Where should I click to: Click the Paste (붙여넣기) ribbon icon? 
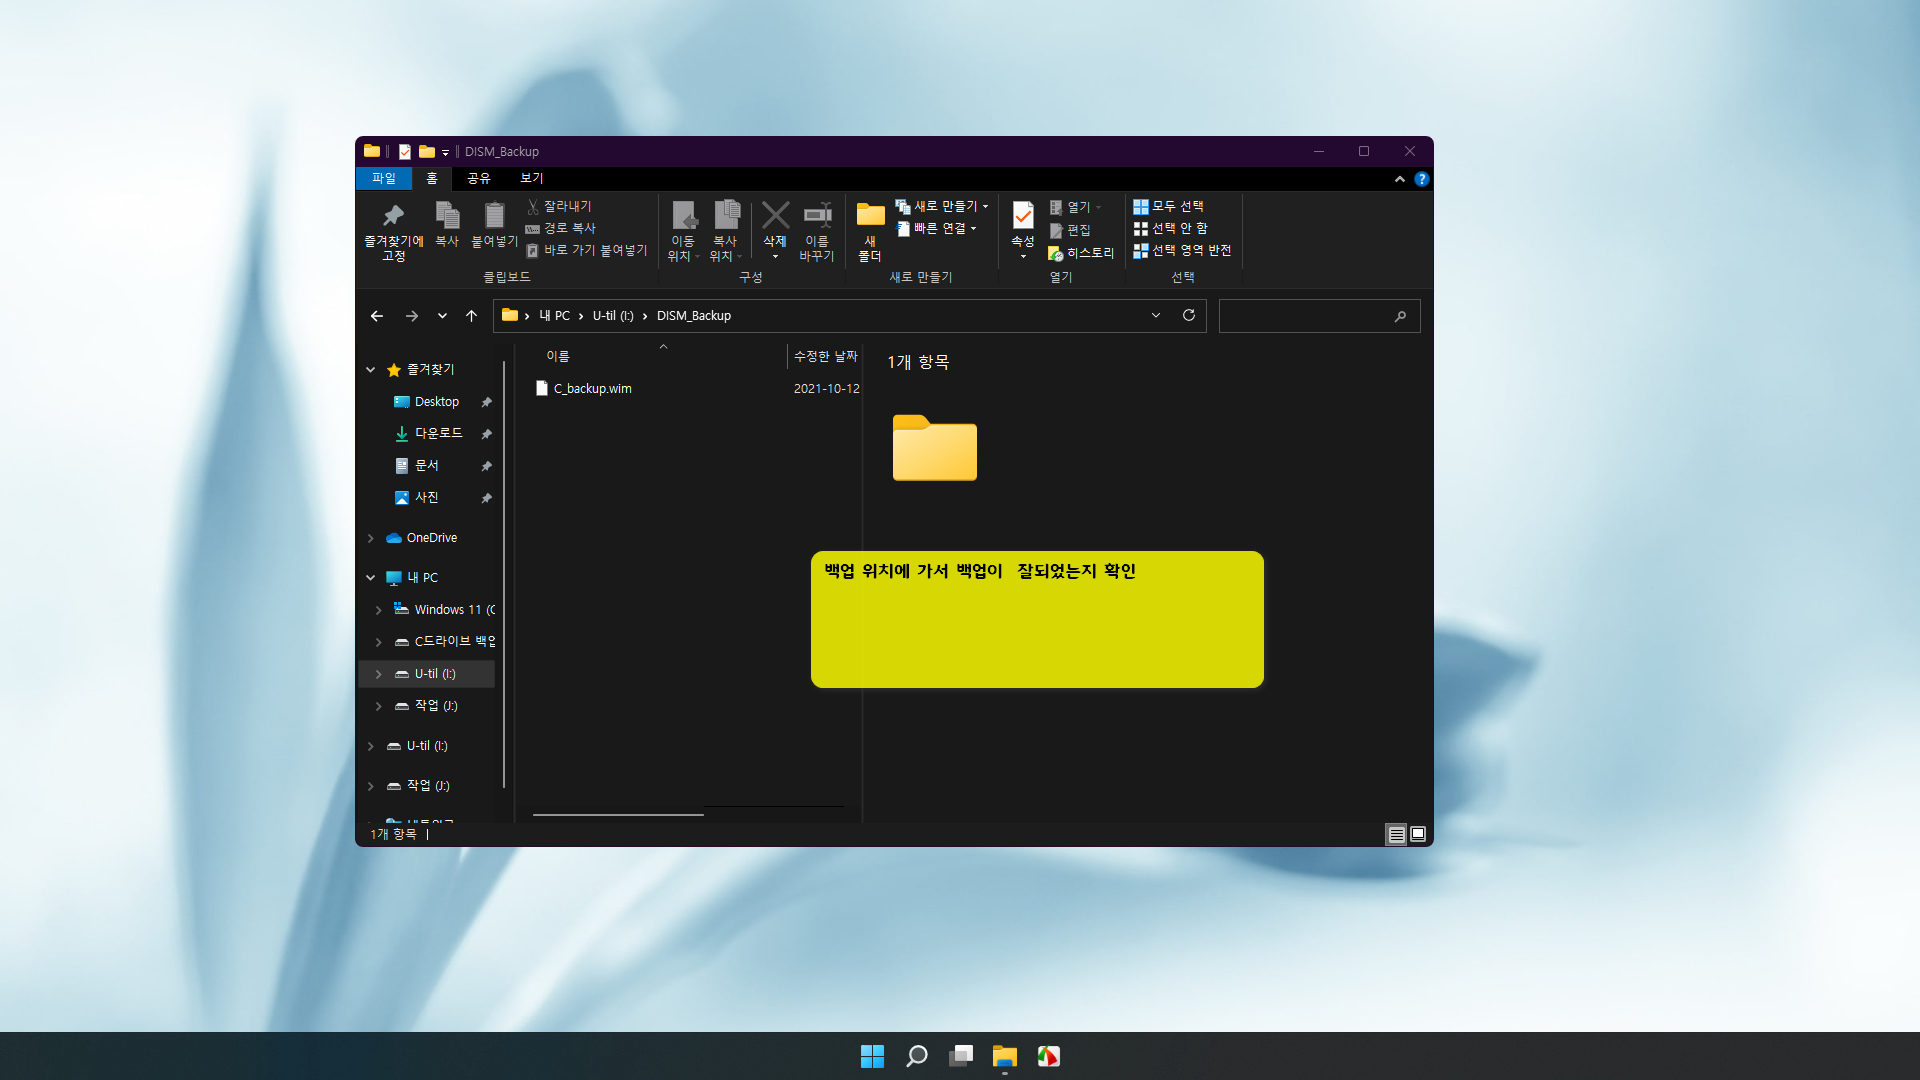click(494, 215)
